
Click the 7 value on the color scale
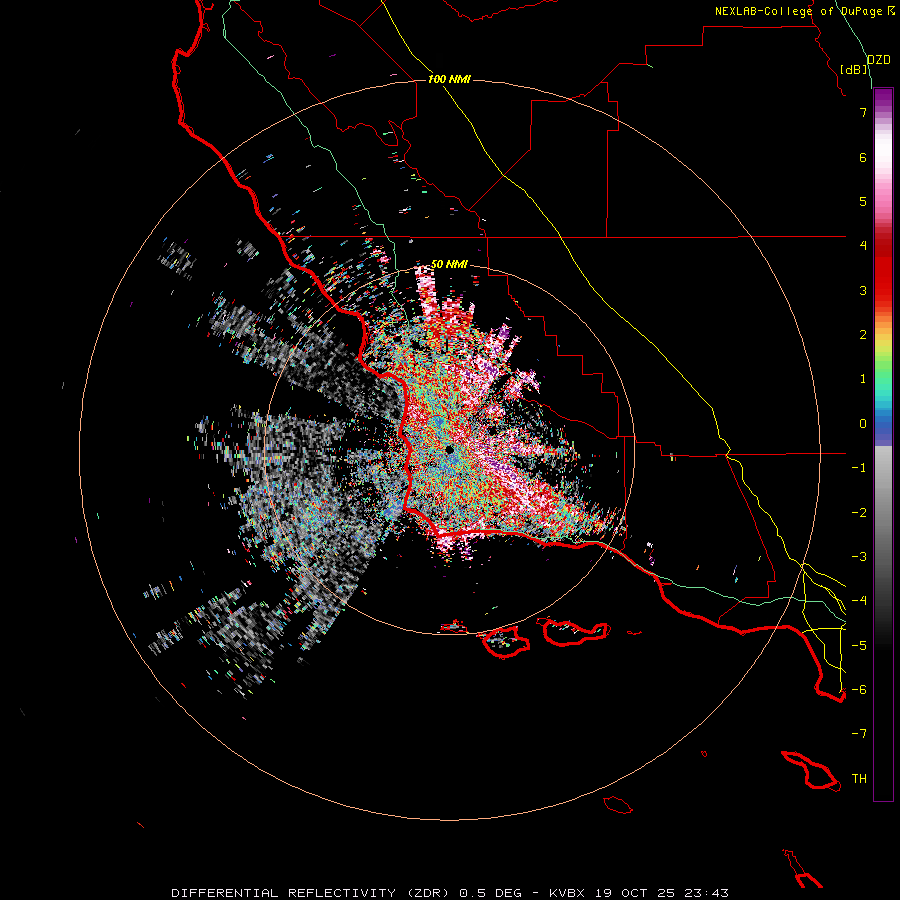863,112
